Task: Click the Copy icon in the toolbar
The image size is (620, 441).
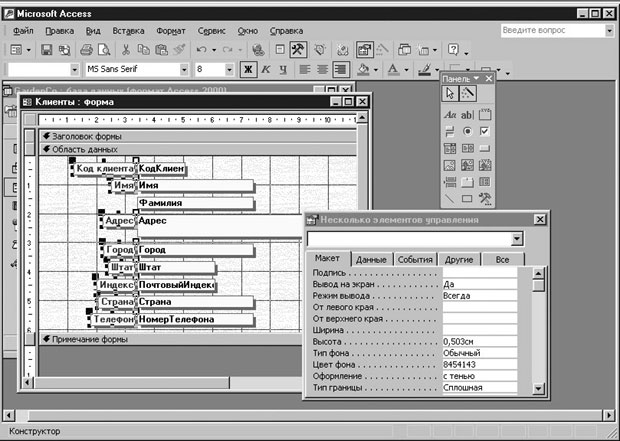Action: 143,50
